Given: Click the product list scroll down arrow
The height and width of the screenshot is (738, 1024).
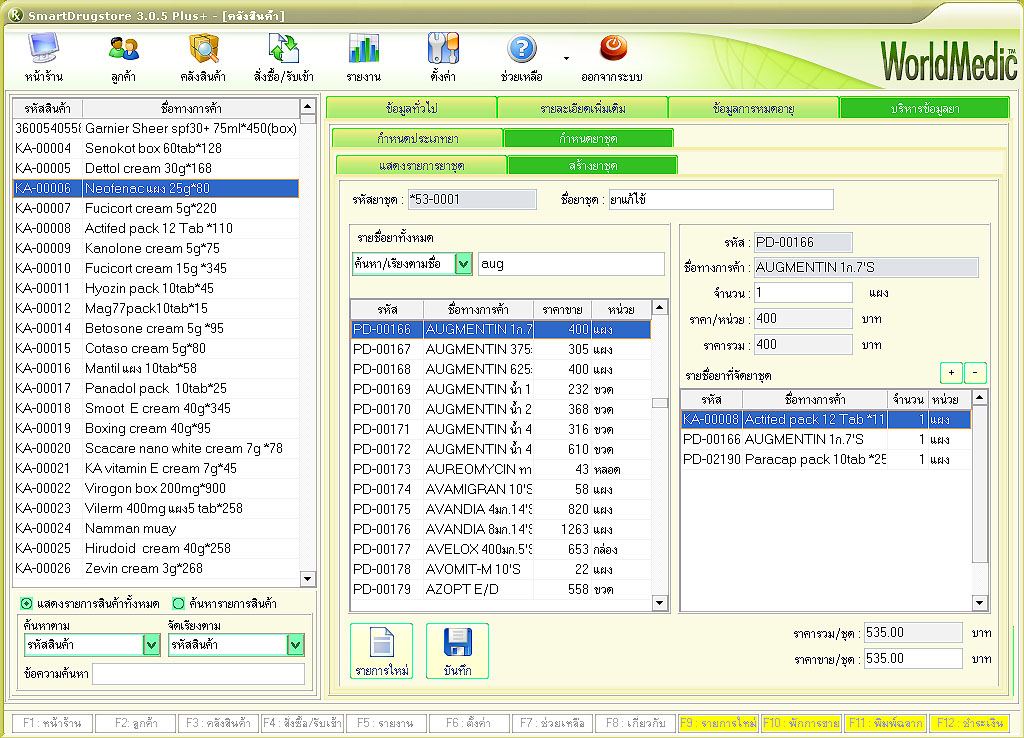Looking at the screenshot, I should 308,579.
